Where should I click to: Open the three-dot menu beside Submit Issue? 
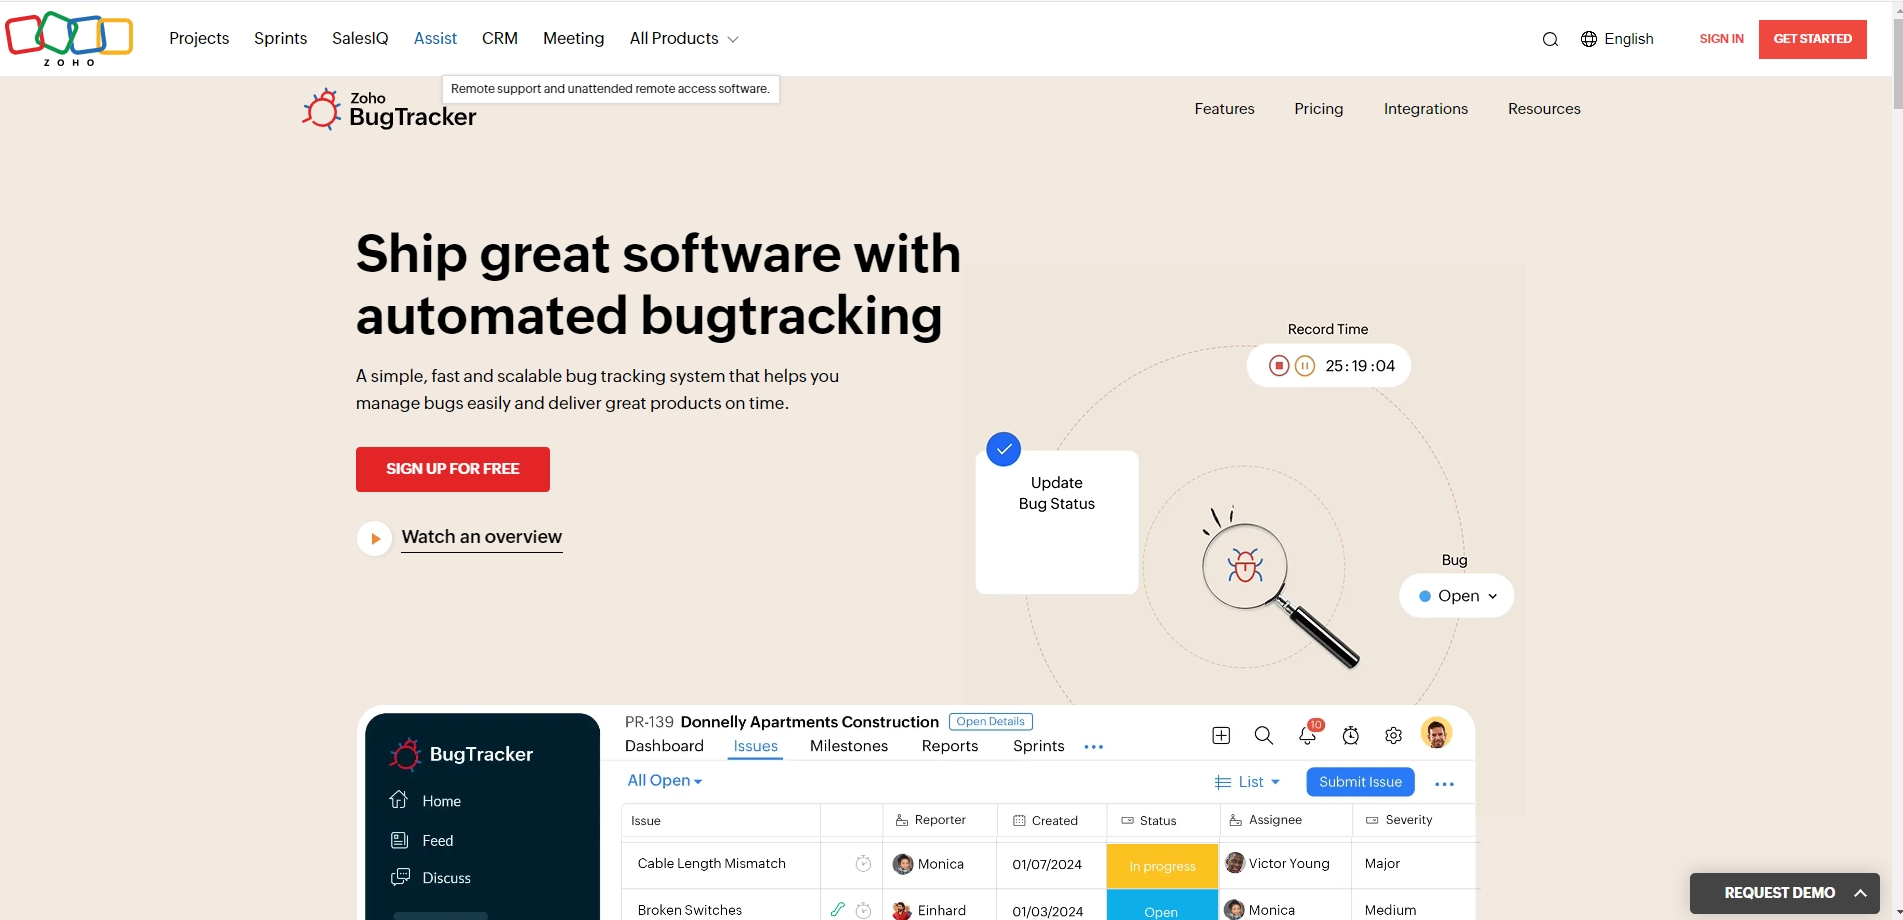pos(1444,784)
